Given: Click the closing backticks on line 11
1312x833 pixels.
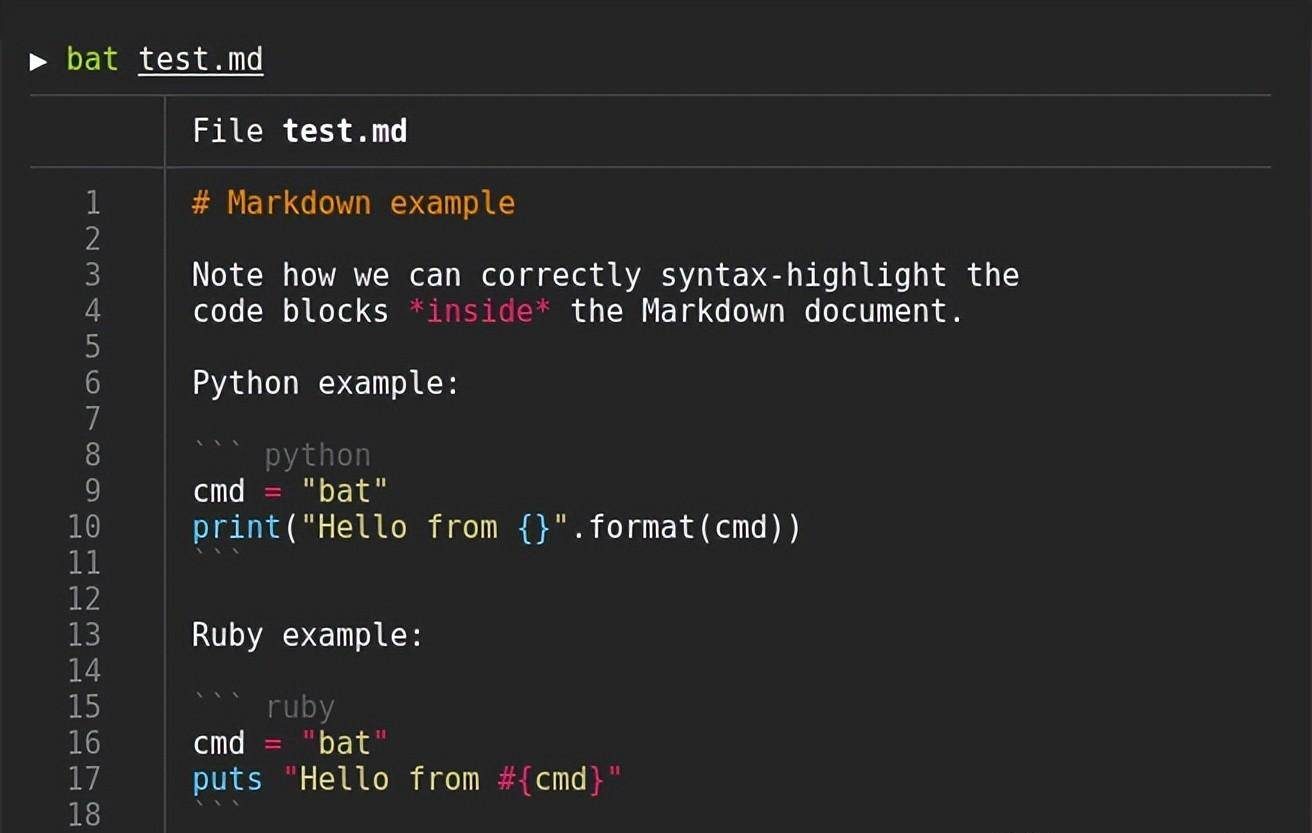Looking at the screenshot, I should click(217, 553).
